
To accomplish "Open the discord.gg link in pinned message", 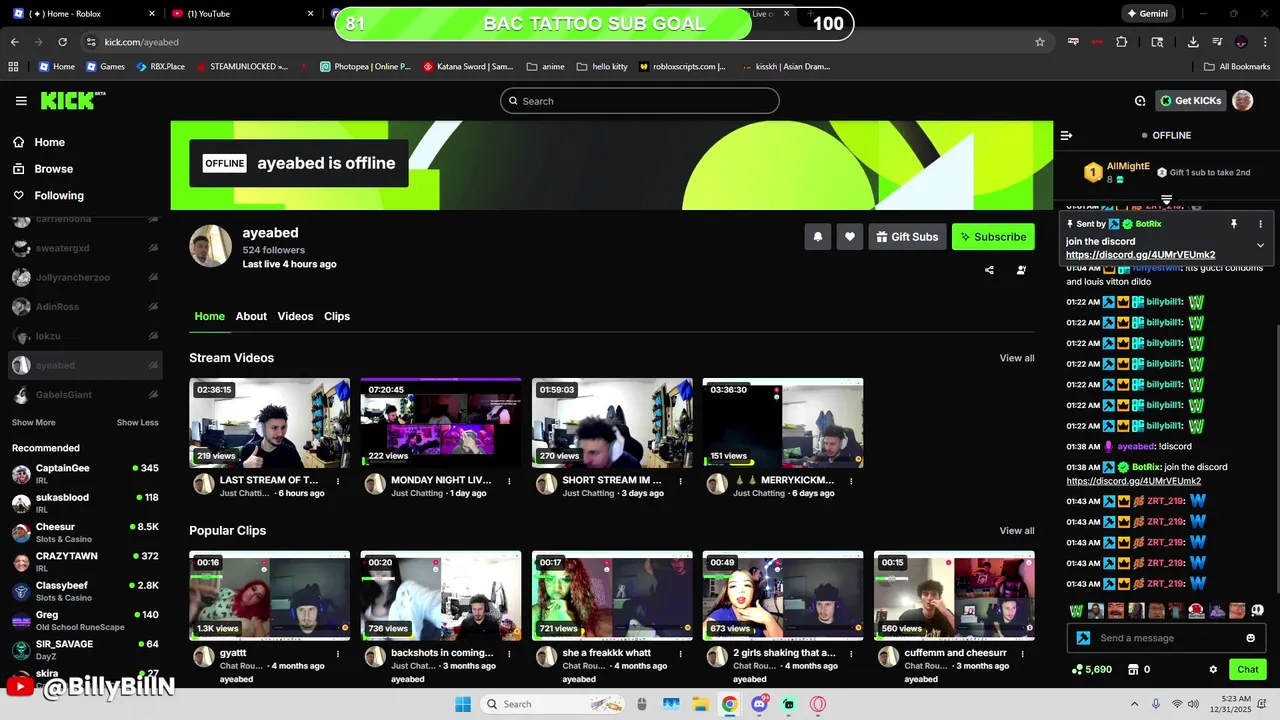I will (x=1140, y=255).
